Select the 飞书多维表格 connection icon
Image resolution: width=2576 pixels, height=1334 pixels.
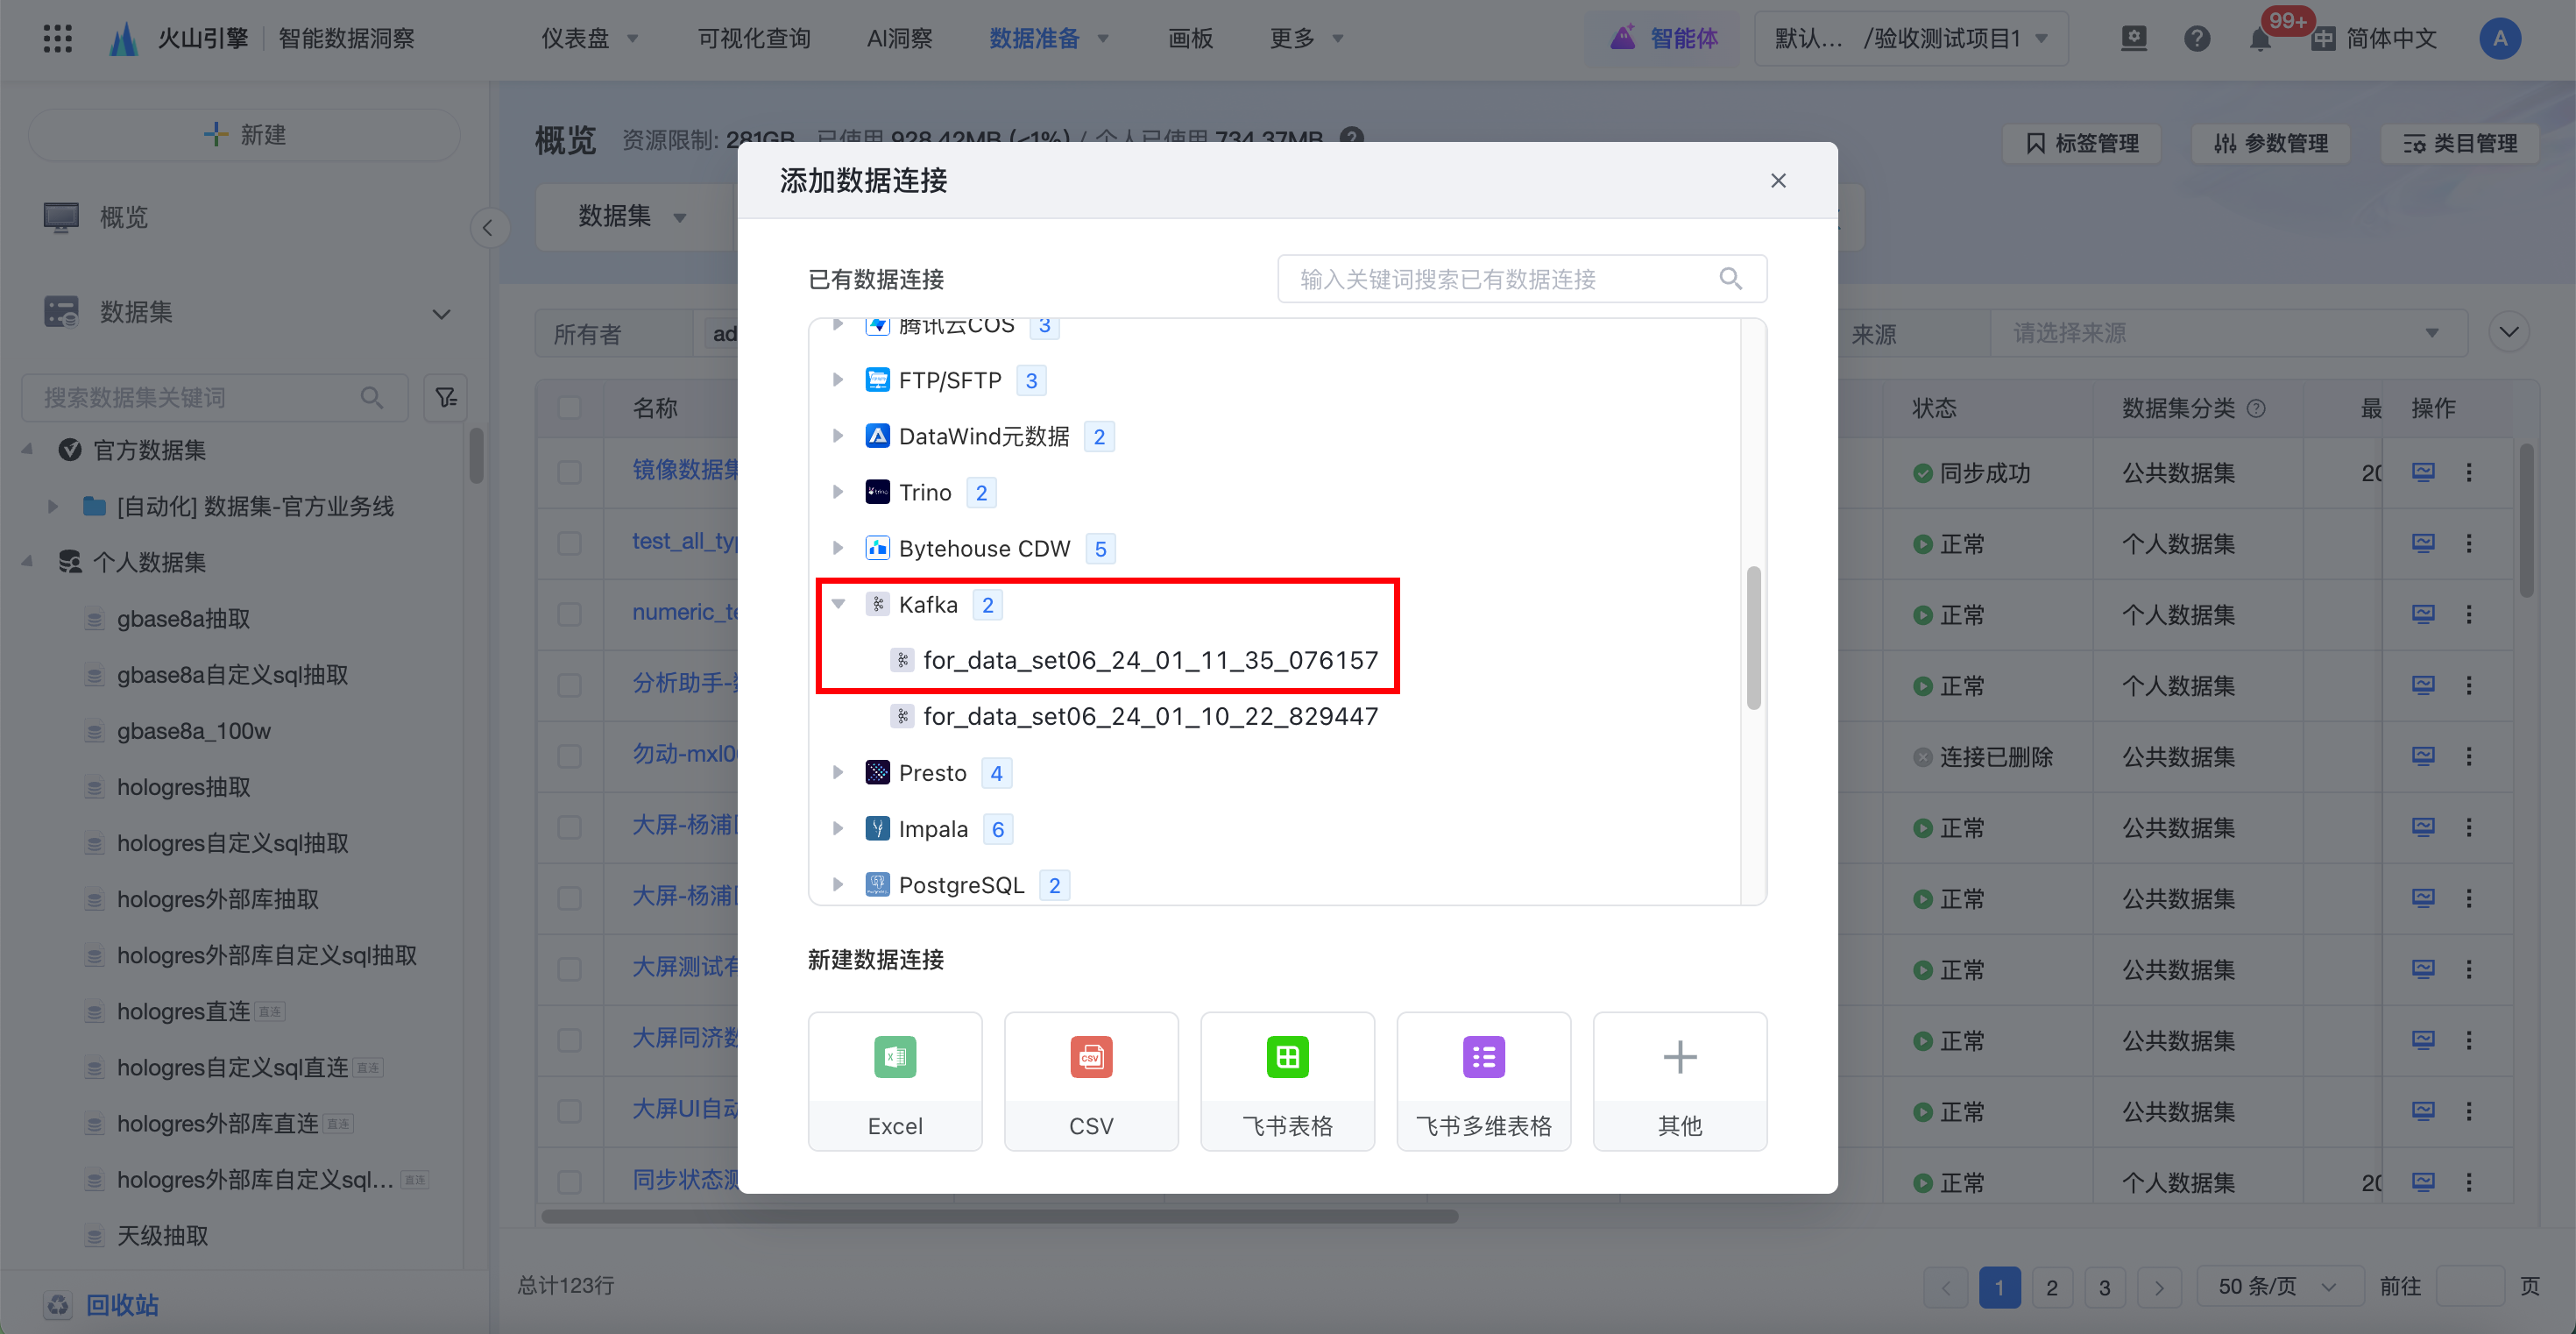click(x=1483, y=1057)
